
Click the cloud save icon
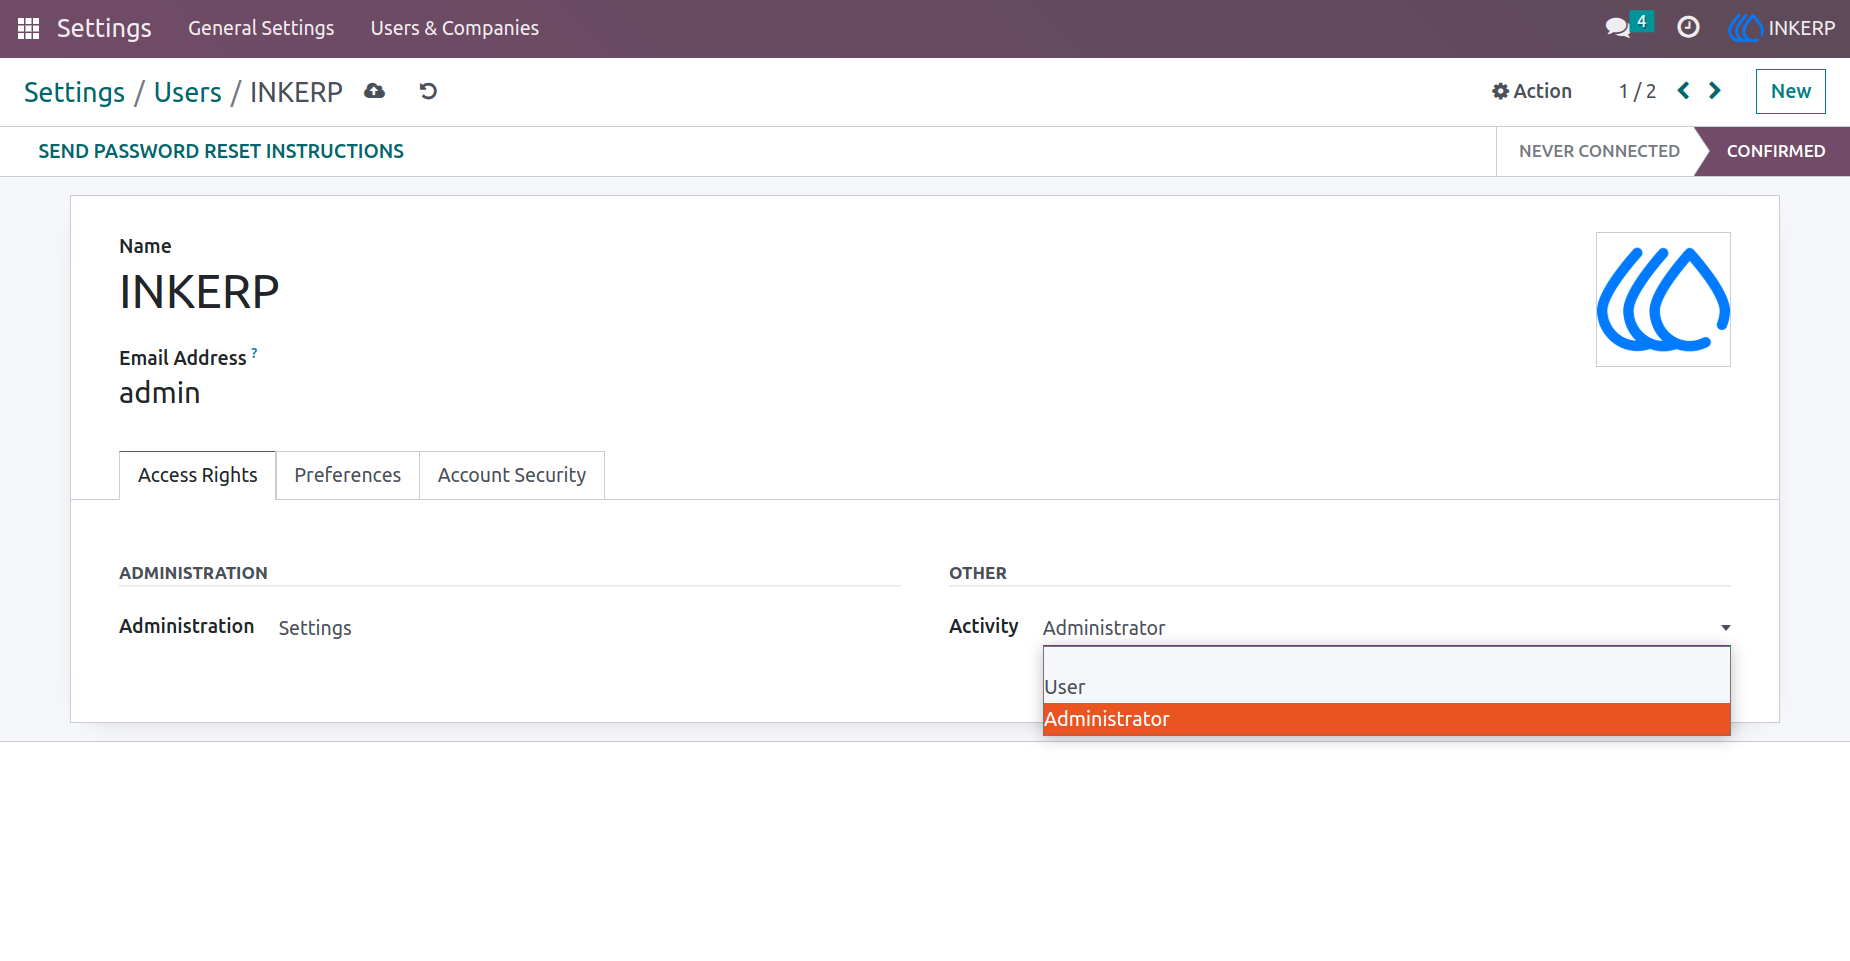(375, 91)
